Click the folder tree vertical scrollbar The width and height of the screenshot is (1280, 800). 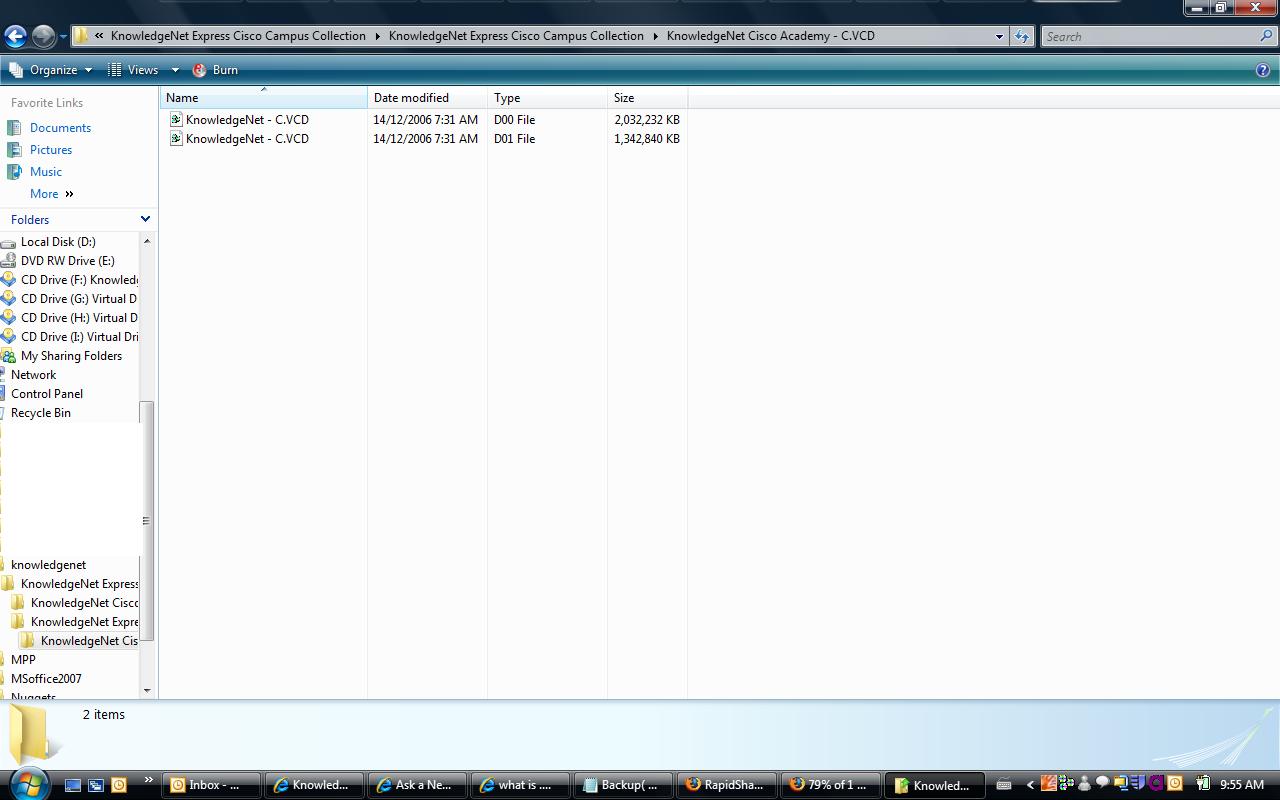click(x=147, y=520)
